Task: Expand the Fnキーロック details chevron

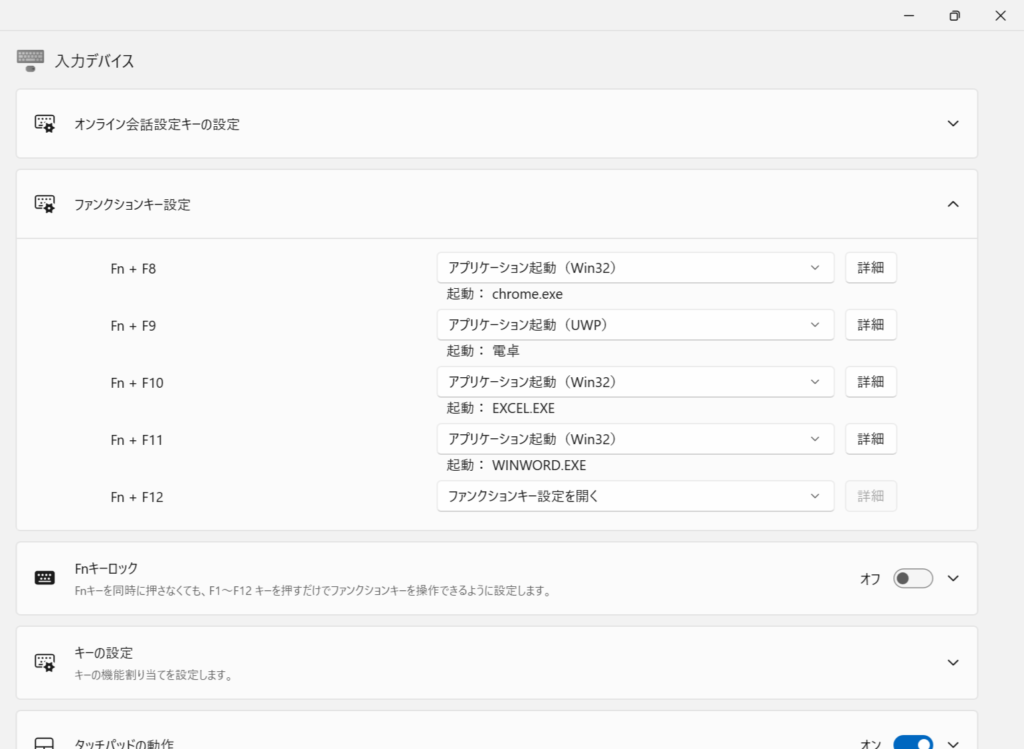Action: (952, 578)
